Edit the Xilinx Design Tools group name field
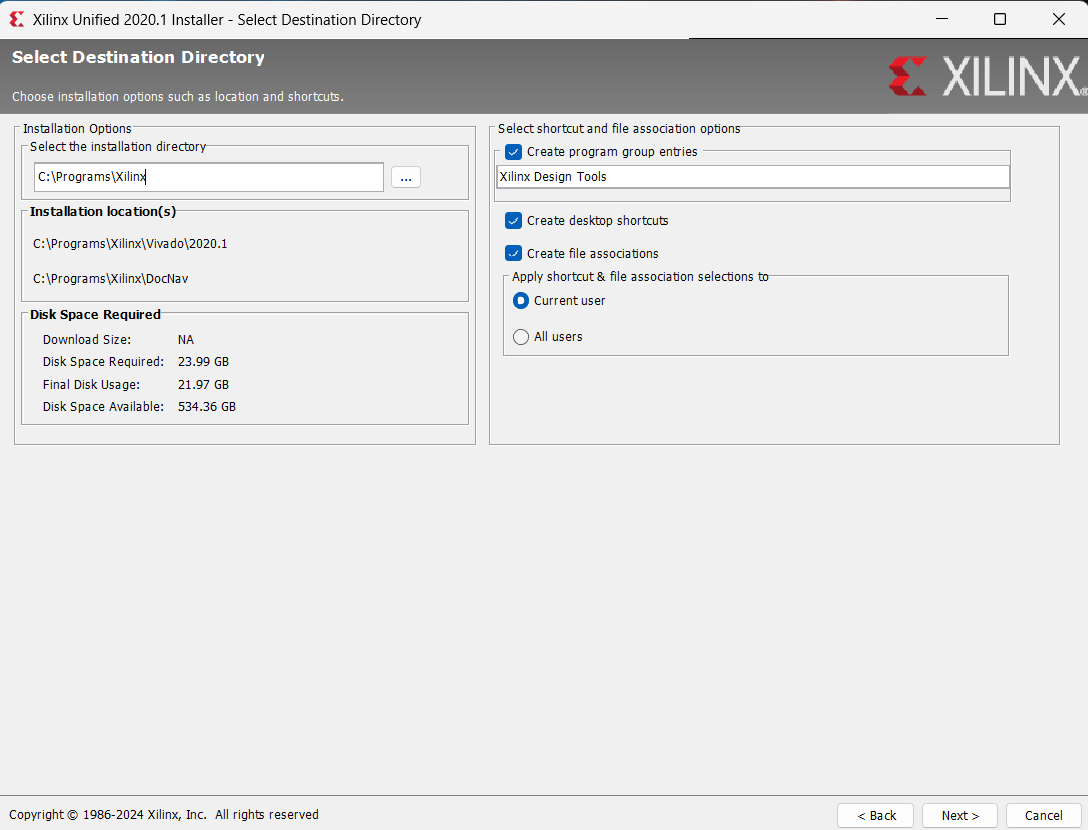 (753, 176)
